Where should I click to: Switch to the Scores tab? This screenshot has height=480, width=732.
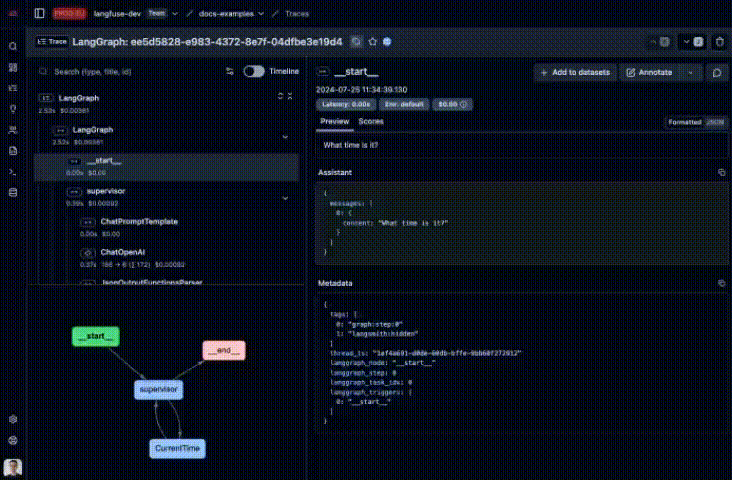370,121
